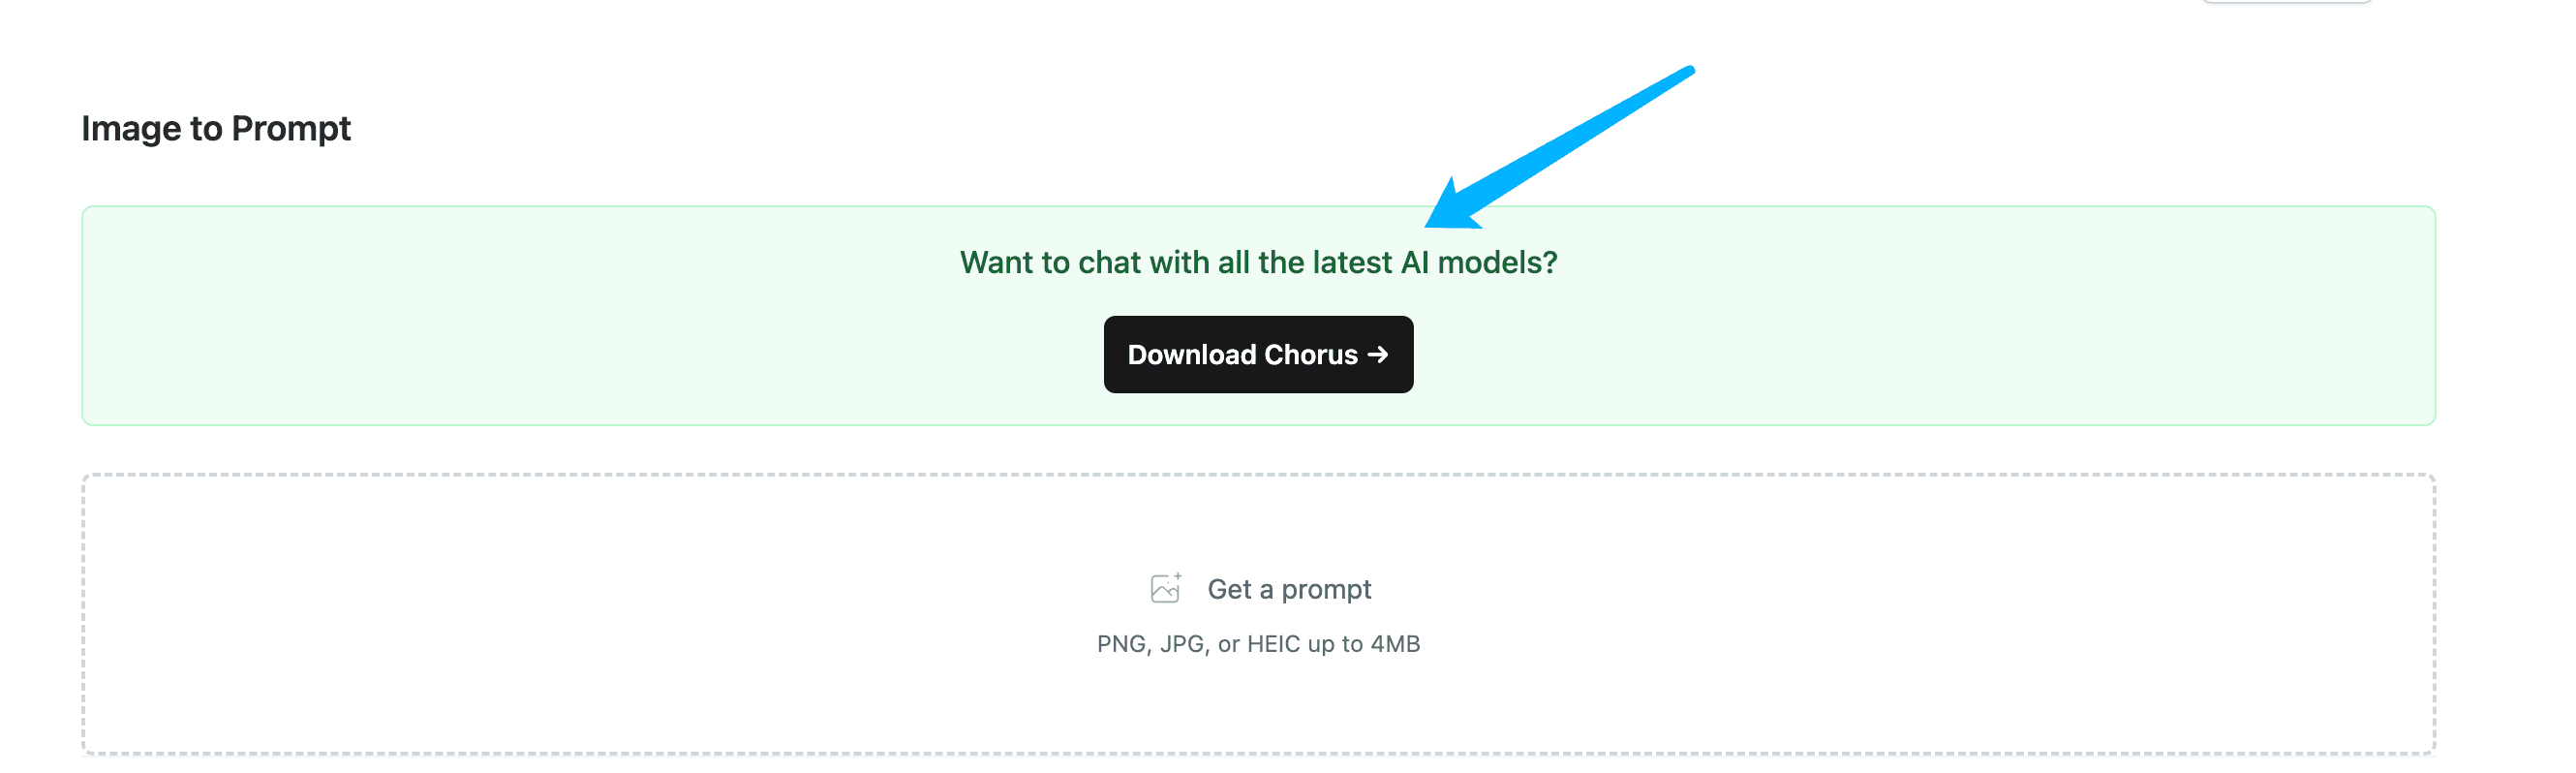Click the PNG, JPG, or HEIC file hint
Screen dimensions: 2576x773
tap(1258, 644)
